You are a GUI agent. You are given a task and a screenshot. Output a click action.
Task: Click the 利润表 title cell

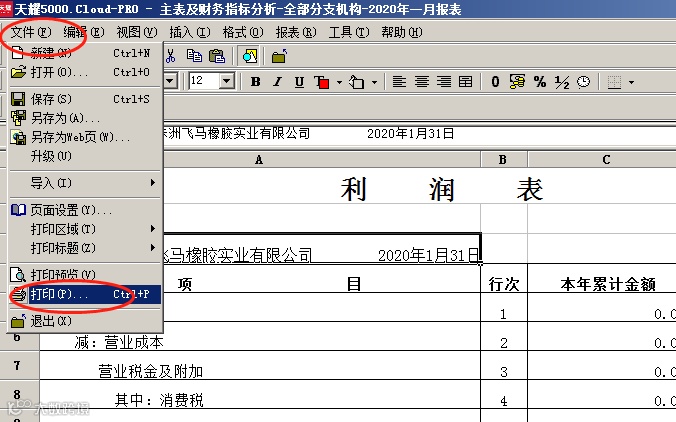tap(441, 189)
